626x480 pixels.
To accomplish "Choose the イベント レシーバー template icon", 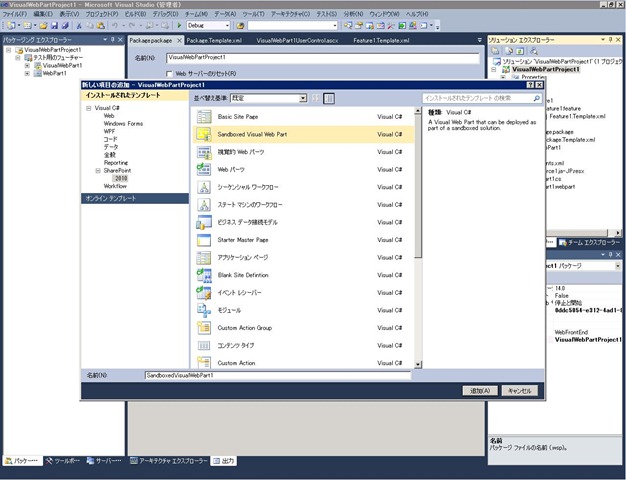I will pos(204,292).
